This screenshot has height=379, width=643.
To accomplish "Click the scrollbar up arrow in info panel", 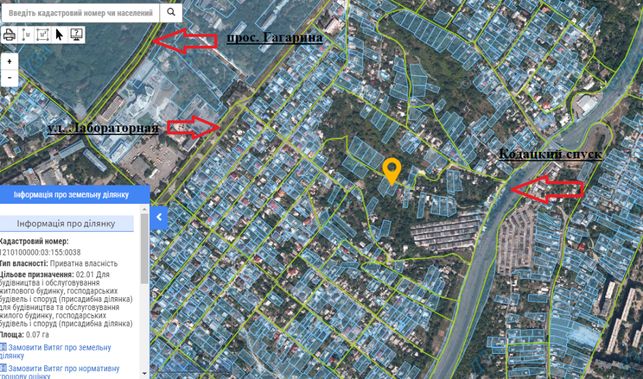I will (144, 208).
